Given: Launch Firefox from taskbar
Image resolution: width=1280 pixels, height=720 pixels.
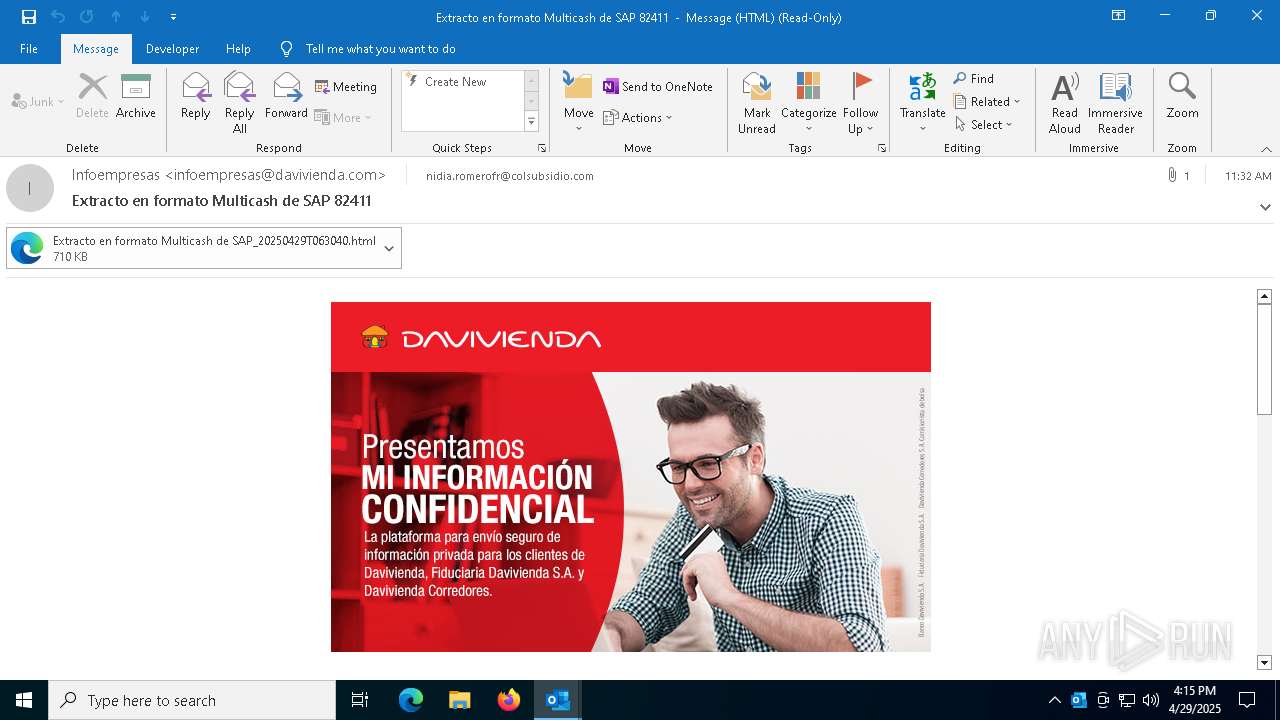Looking at the screenshot, I should 509,700.
